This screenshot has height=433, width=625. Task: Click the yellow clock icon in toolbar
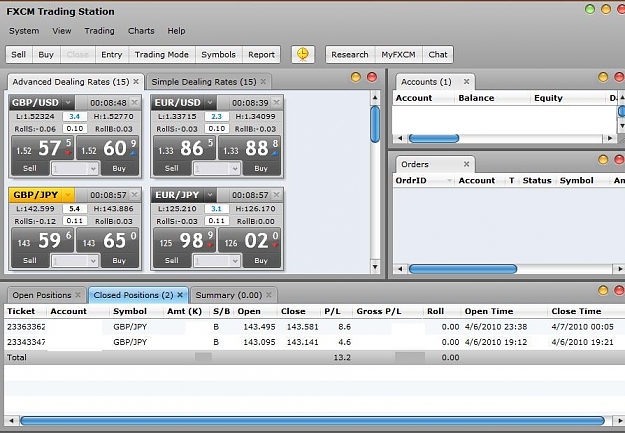(x=303, y=54)
